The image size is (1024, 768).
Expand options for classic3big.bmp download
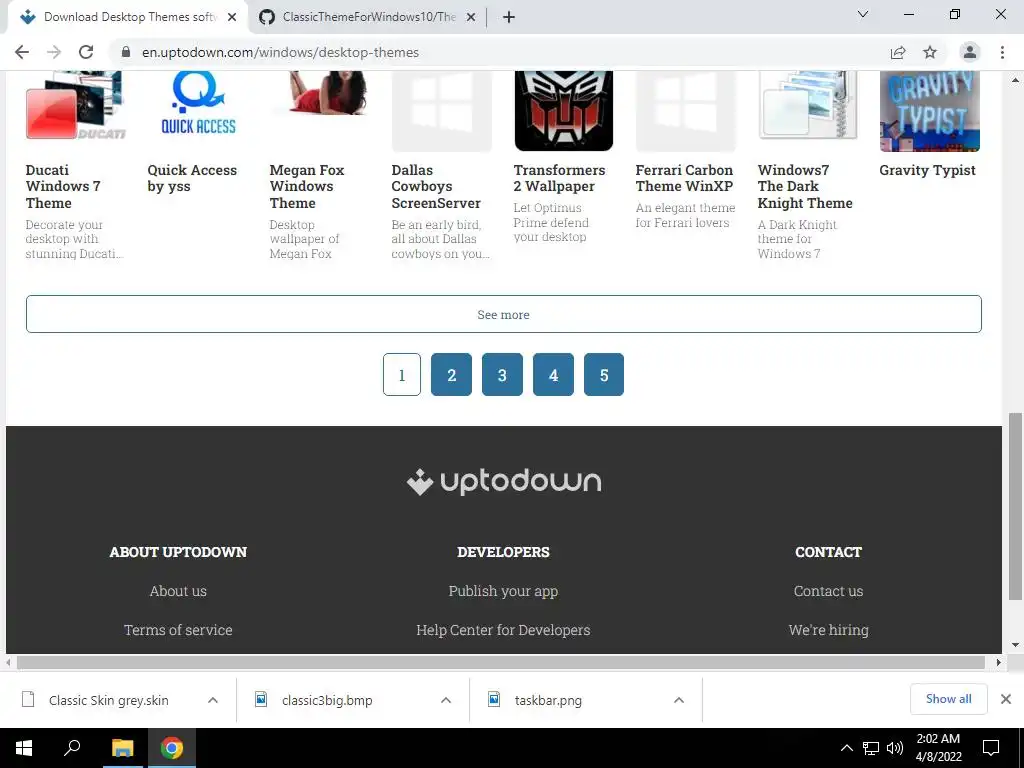click(x=446, y=700)
